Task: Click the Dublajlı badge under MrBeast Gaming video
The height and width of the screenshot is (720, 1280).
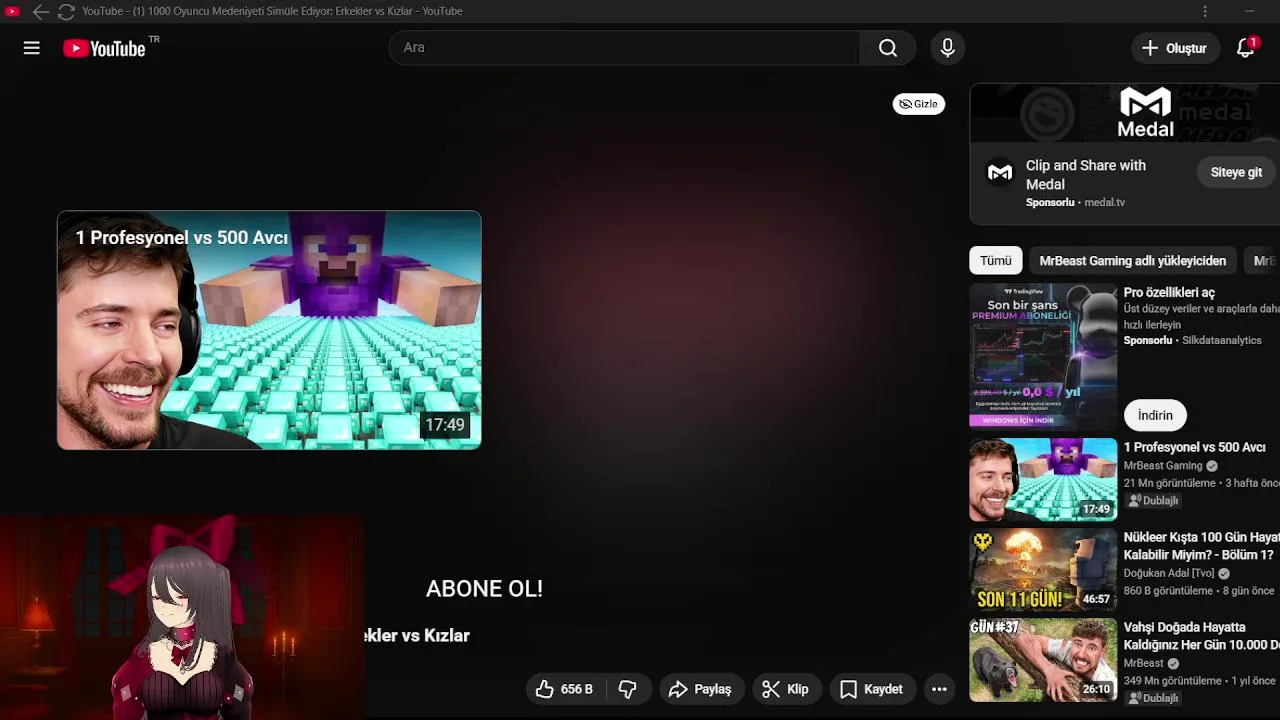Action: pyautogui.click(x=1155, y=500)
